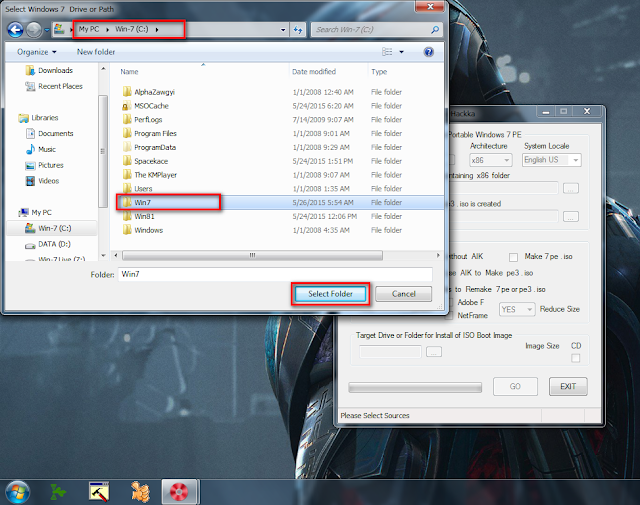Select the Program Files folder icon
Screen dimensions: 640x505
127,133
